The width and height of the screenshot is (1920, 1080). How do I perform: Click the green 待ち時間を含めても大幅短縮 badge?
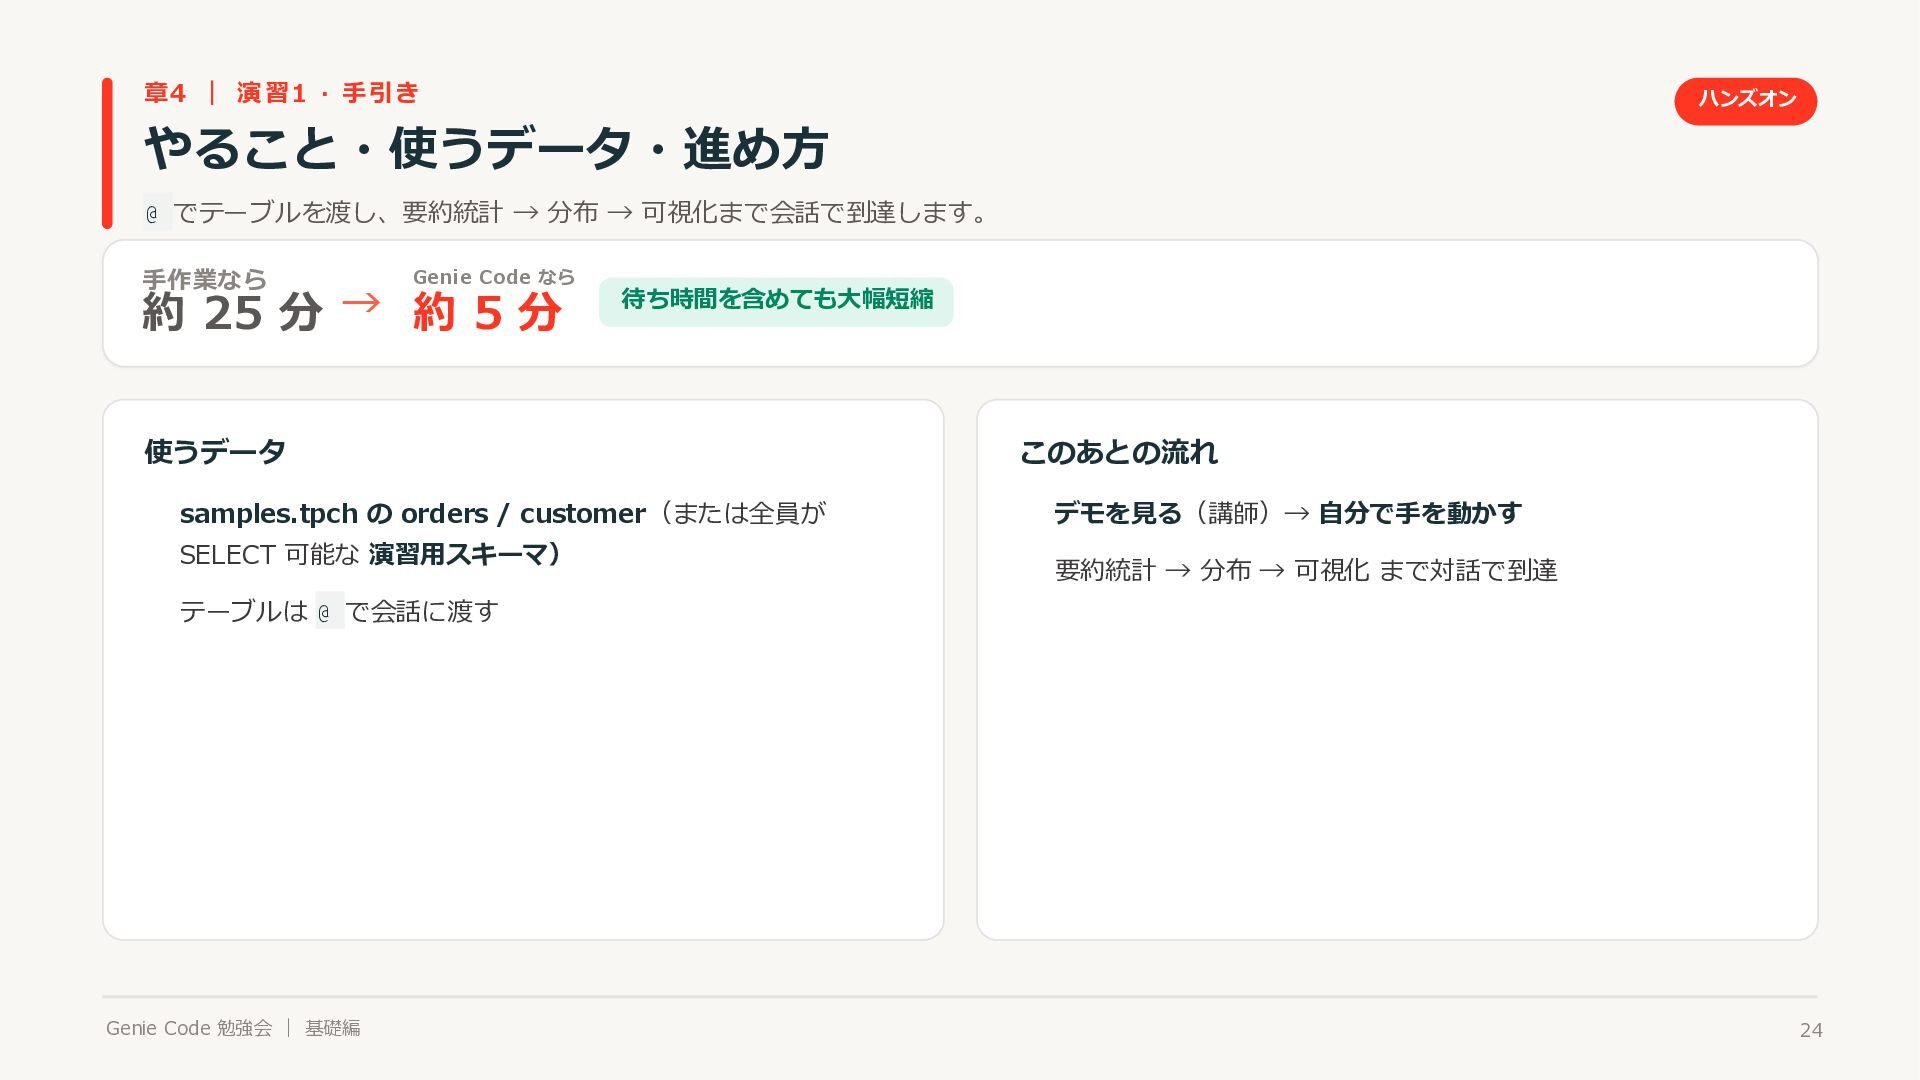[x=776, y=301]
